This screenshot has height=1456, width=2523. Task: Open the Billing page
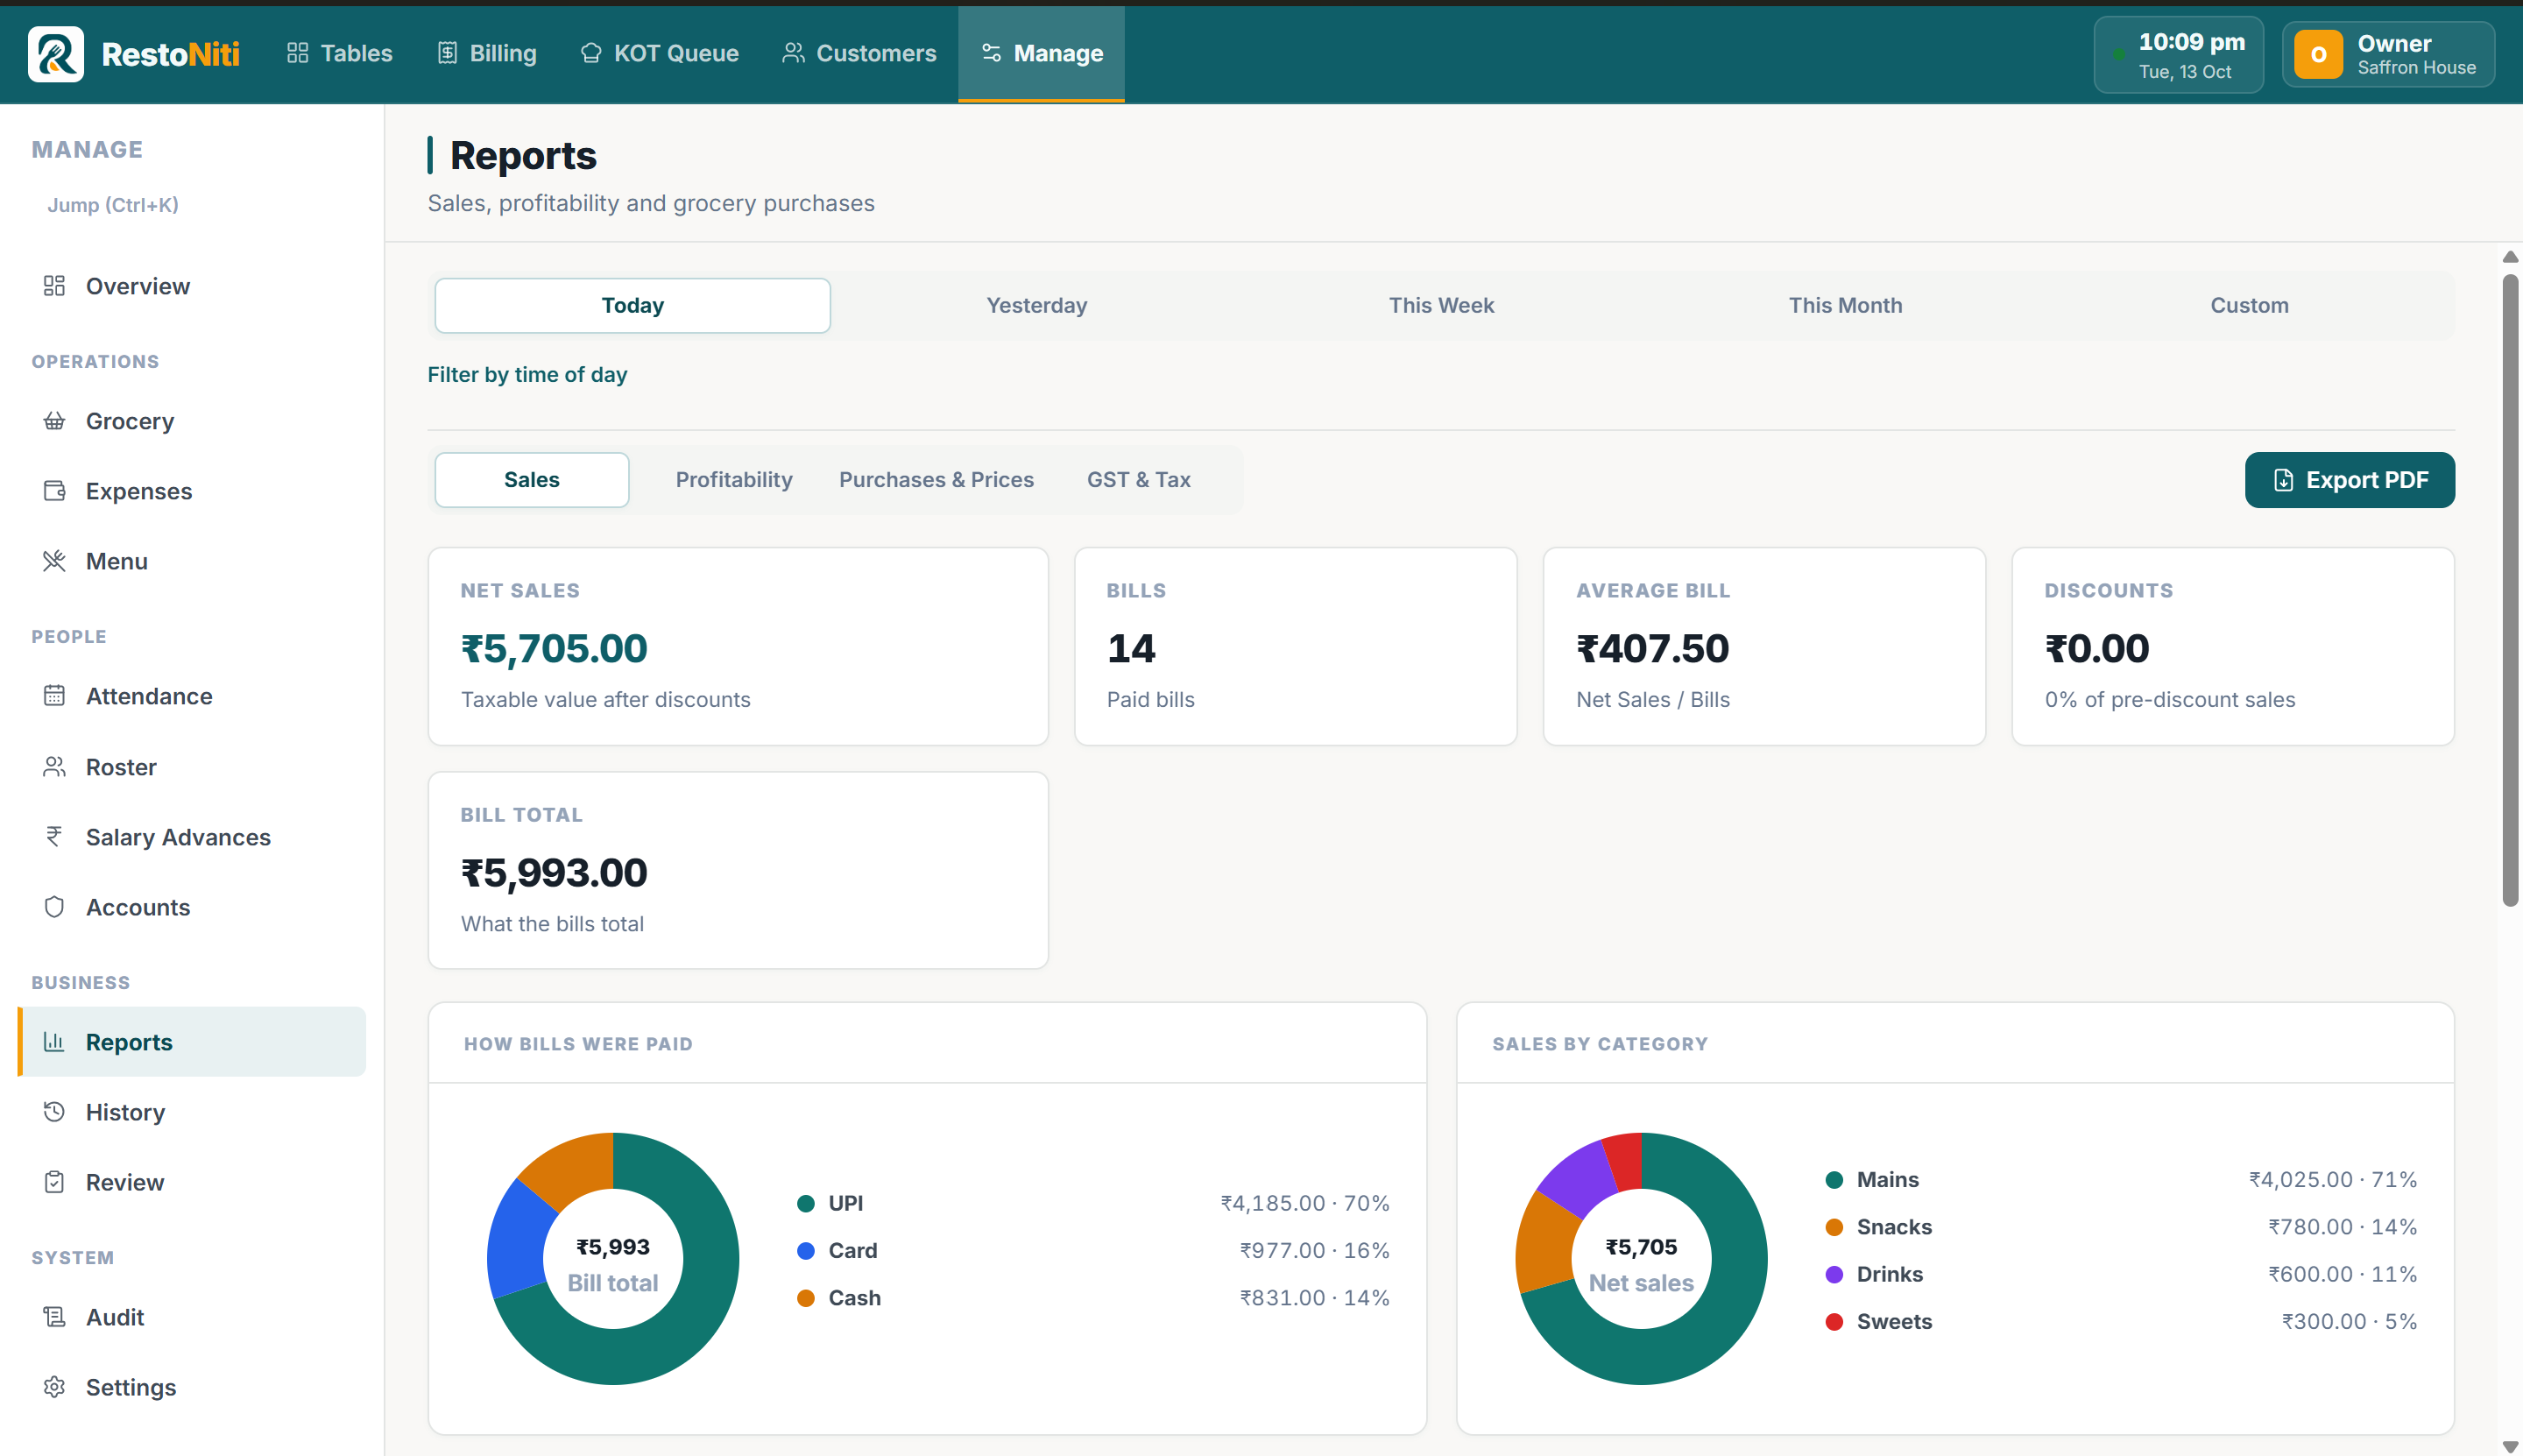coord(488,54)
